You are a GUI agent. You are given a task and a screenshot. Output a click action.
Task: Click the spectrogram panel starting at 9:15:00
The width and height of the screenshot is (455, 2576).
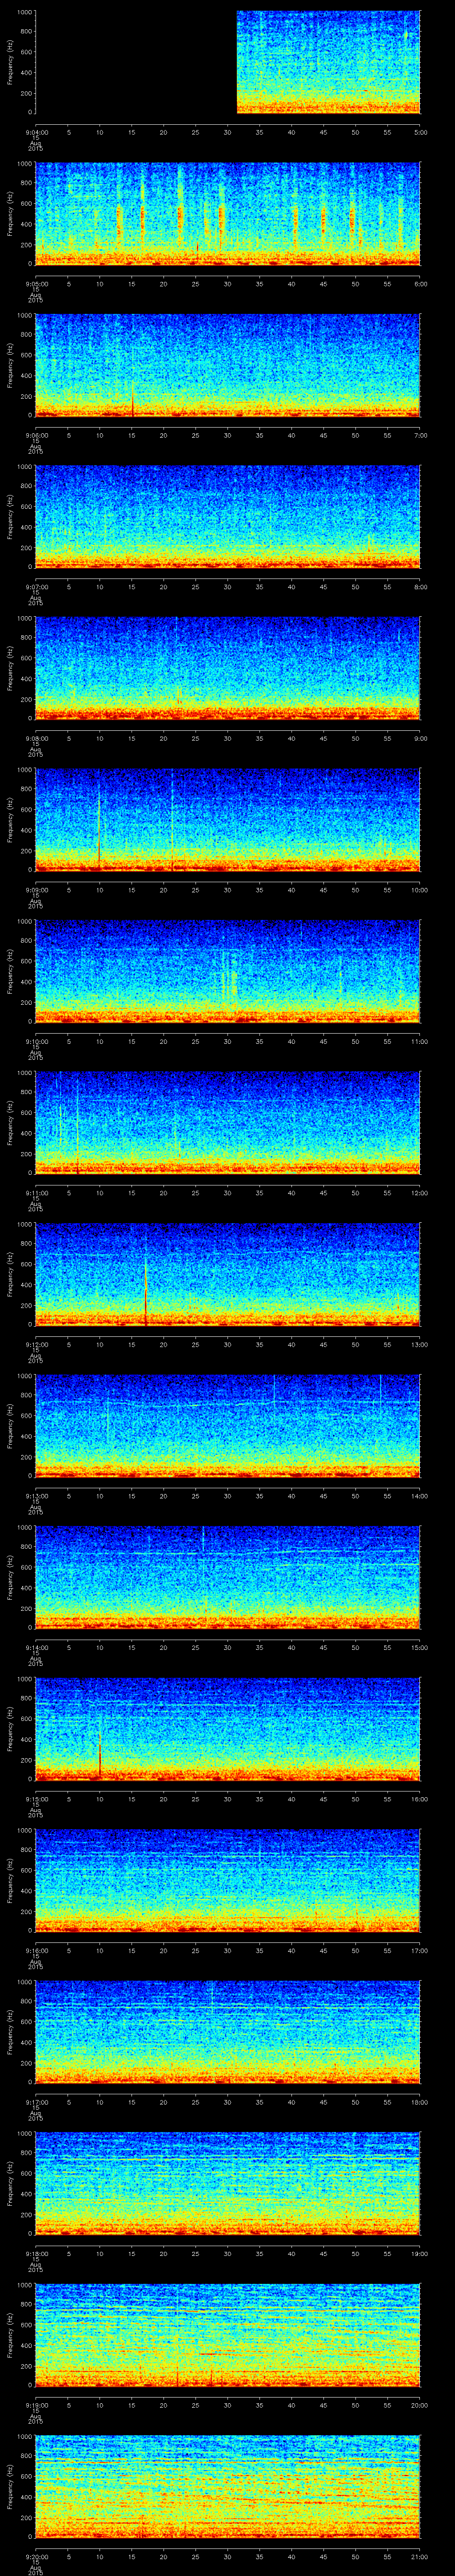pos(228,1729)
